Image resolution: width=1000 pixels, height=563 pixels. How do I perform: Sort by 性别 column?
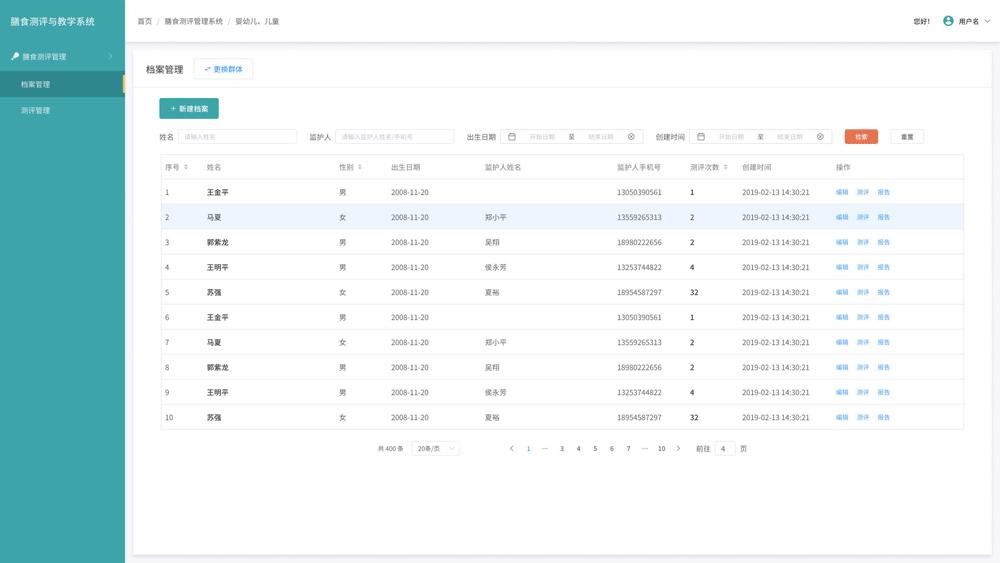[x=360, y=167]
